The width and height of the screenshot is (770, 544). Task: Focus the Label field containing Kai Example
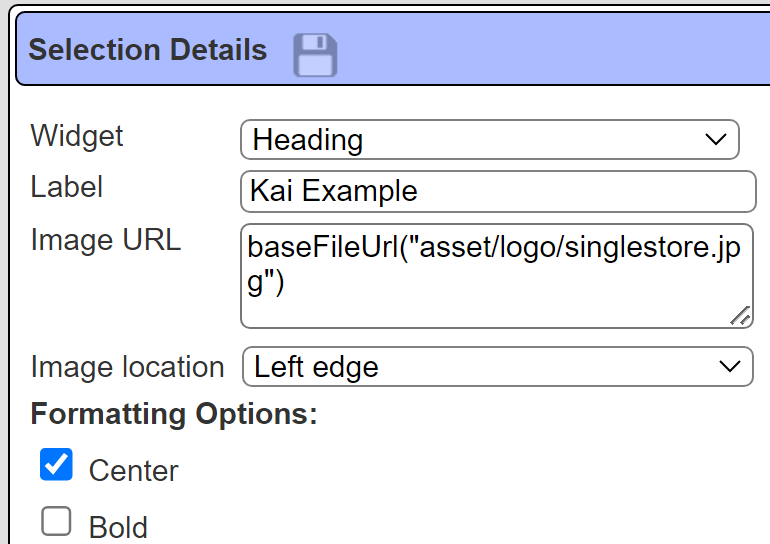(x=498, y=191)
